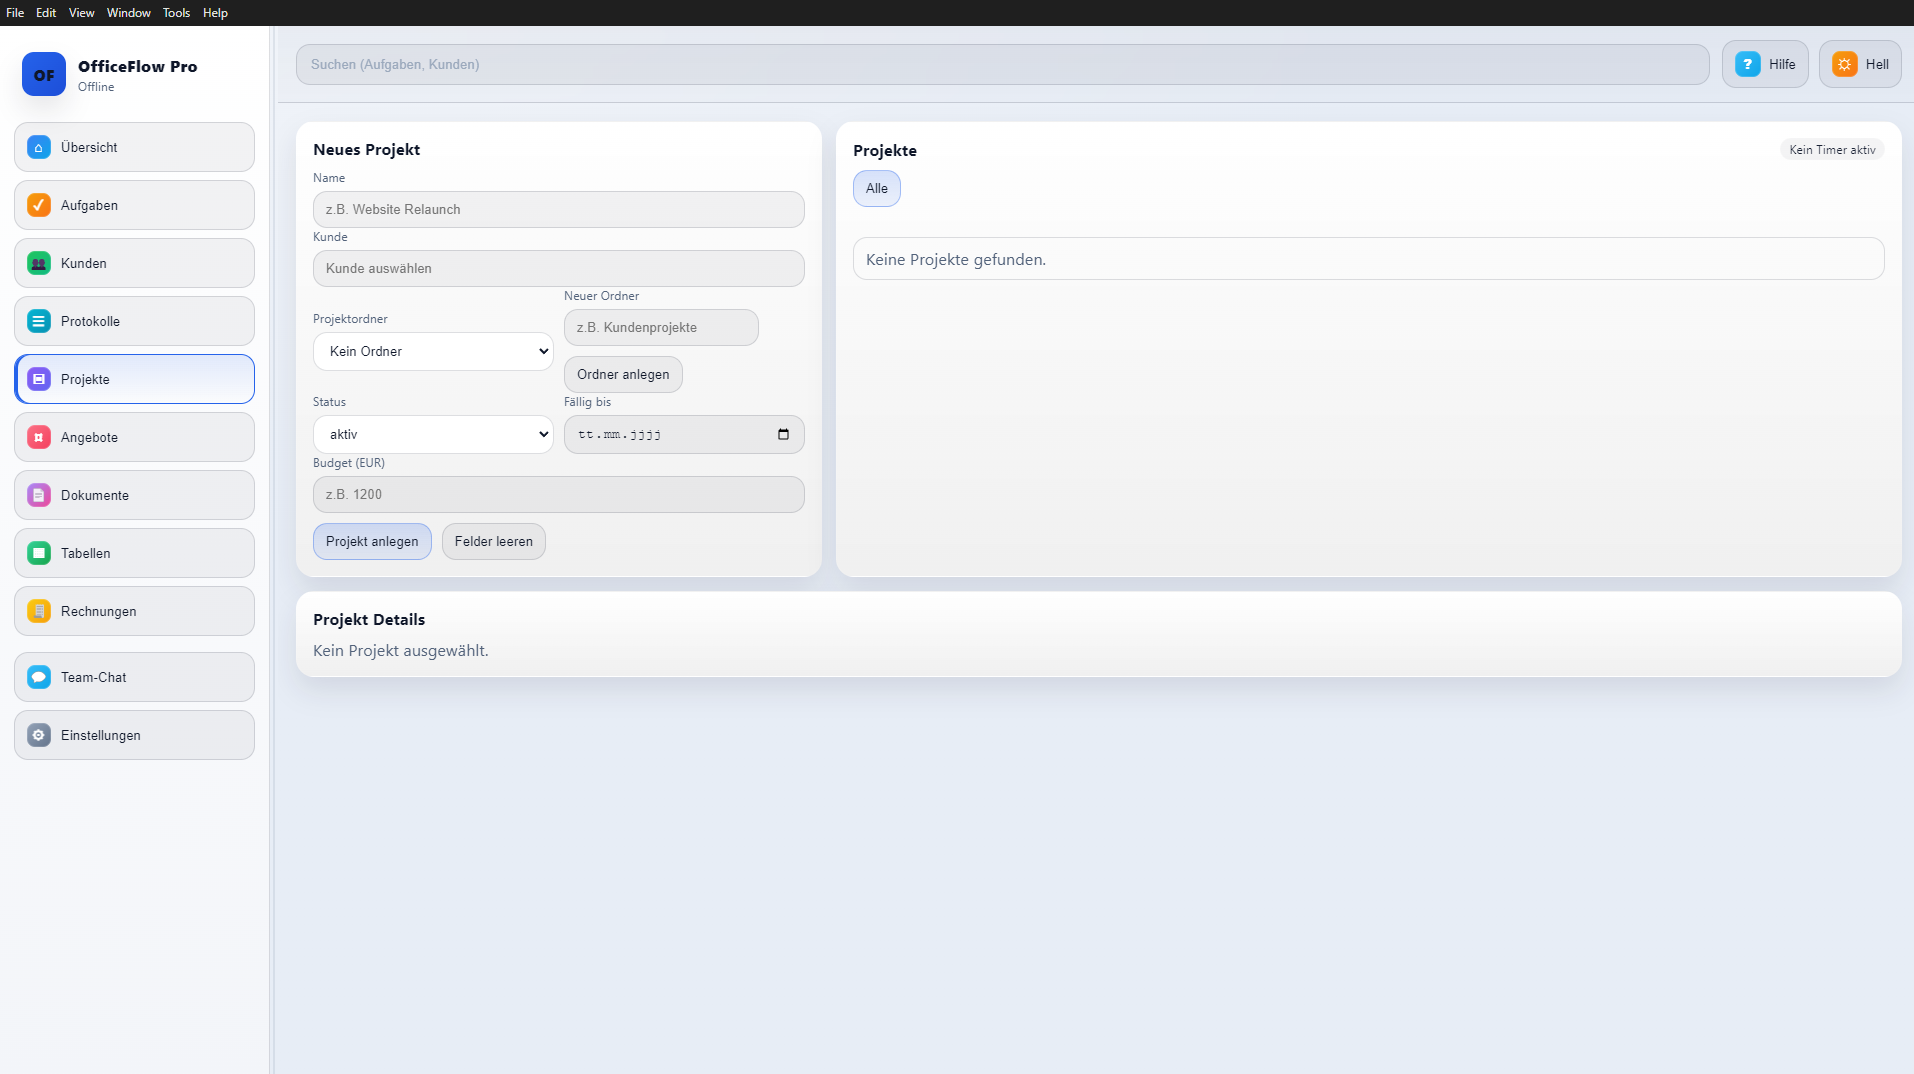Screen dimensions: 1914x1074
Task: Click the Neues Projekt heading
Action: coord(366,149)
